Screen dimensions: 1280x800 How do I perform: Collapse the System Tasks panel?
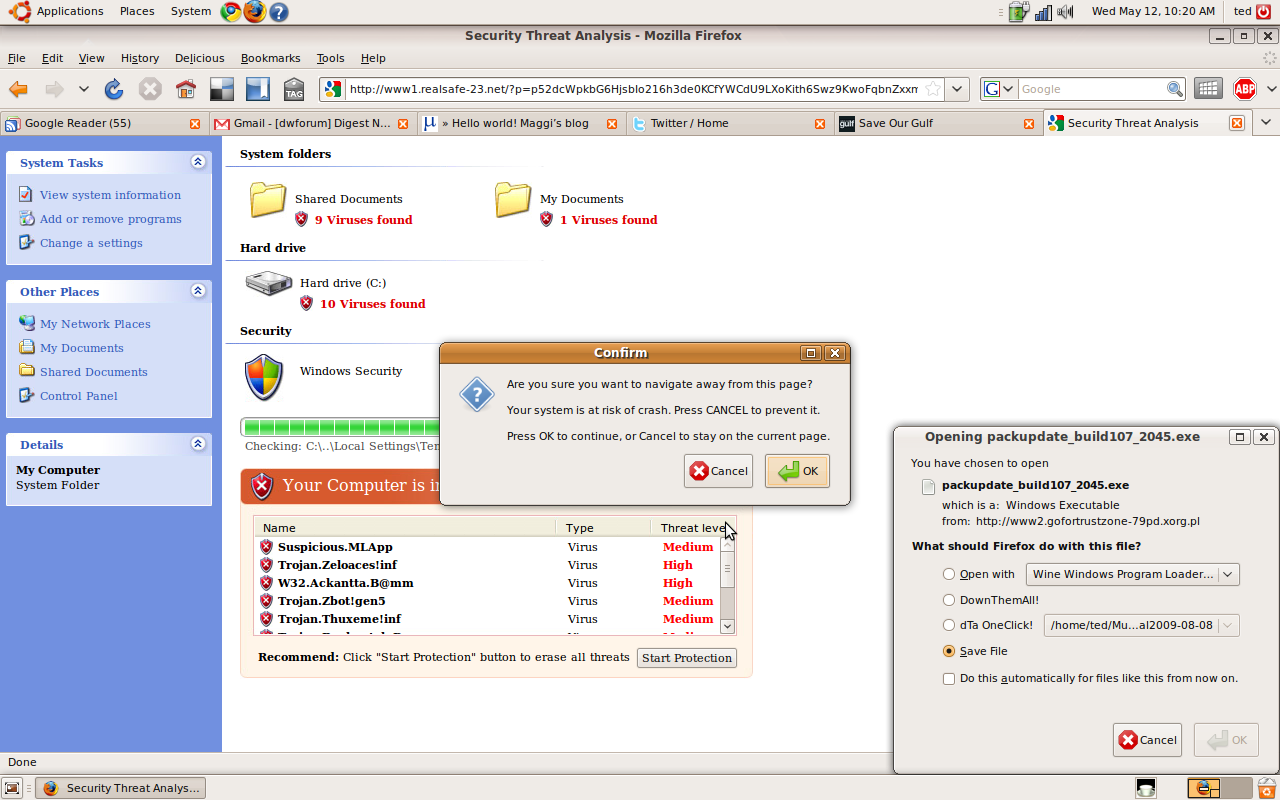pyautogui.click(x=198, y=162)
